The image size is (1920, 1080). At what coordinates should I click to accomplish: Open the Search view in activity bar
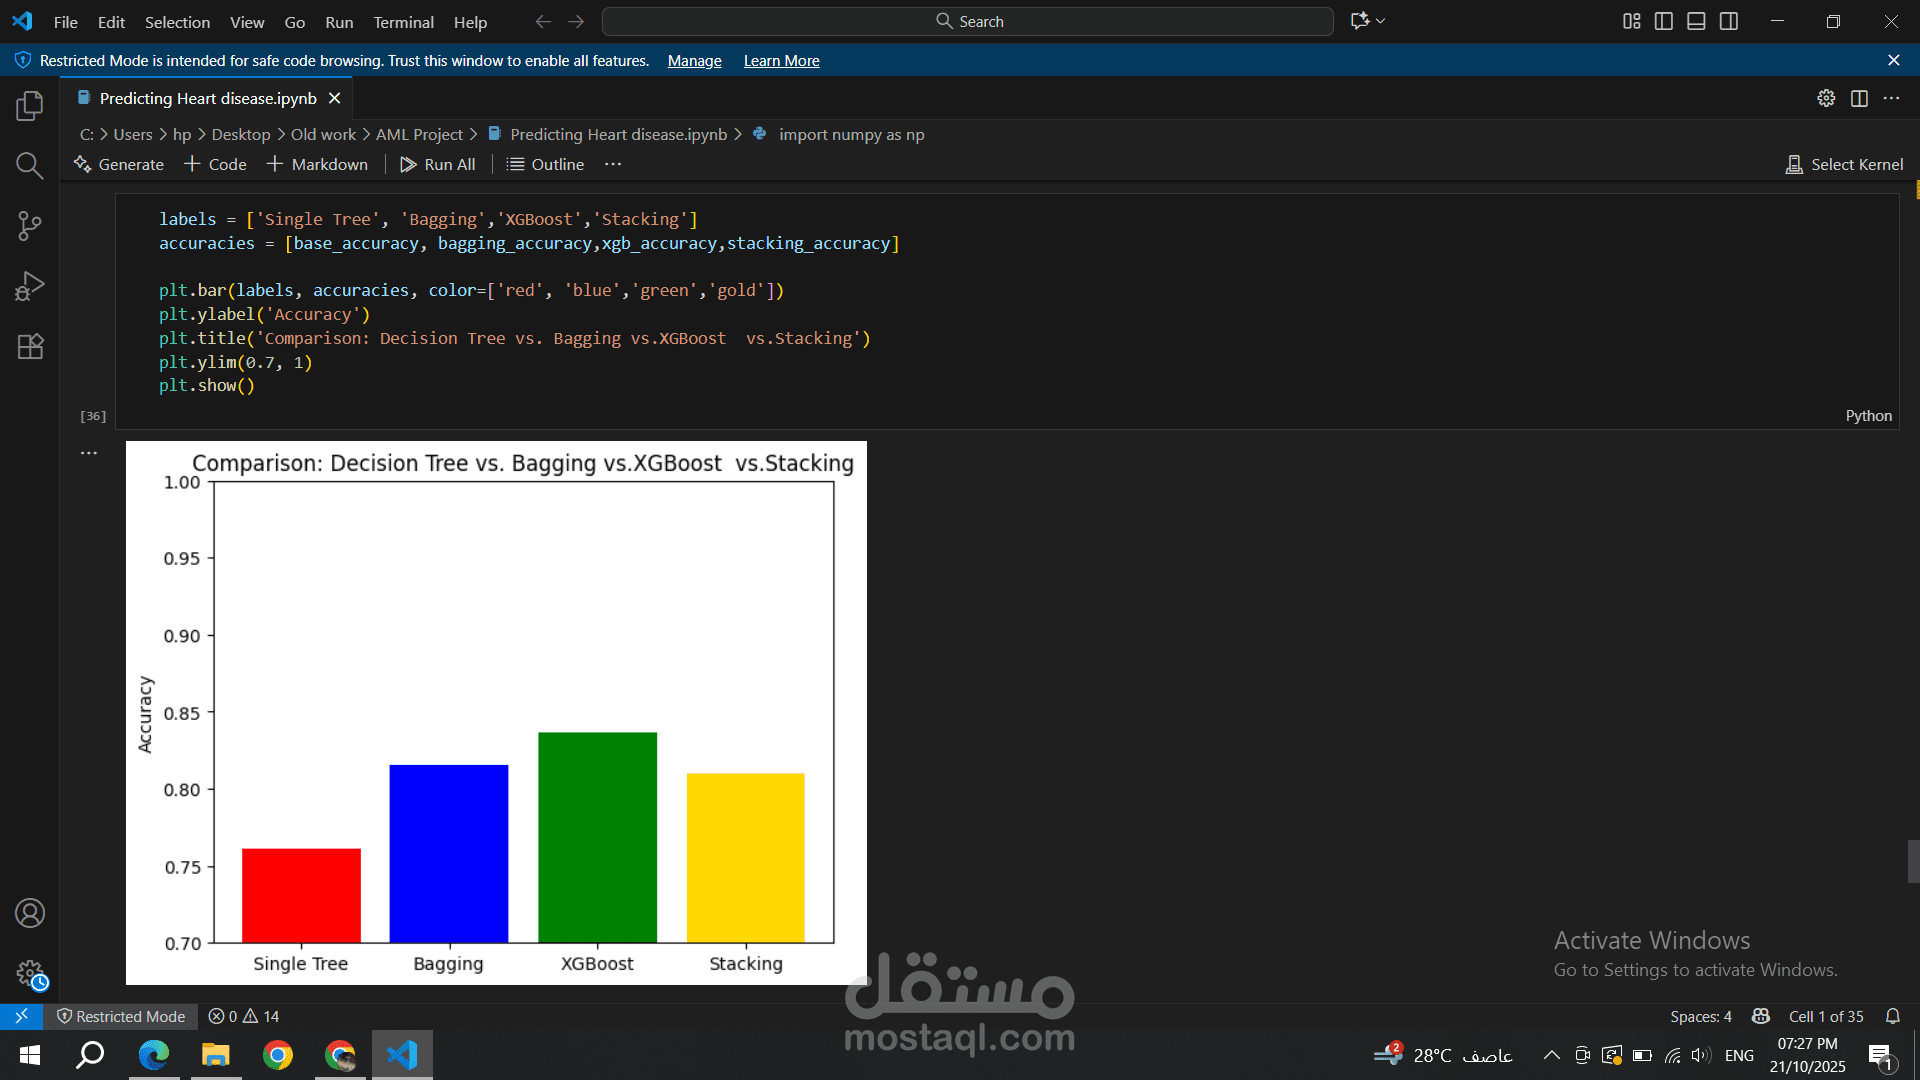[30, 166]
